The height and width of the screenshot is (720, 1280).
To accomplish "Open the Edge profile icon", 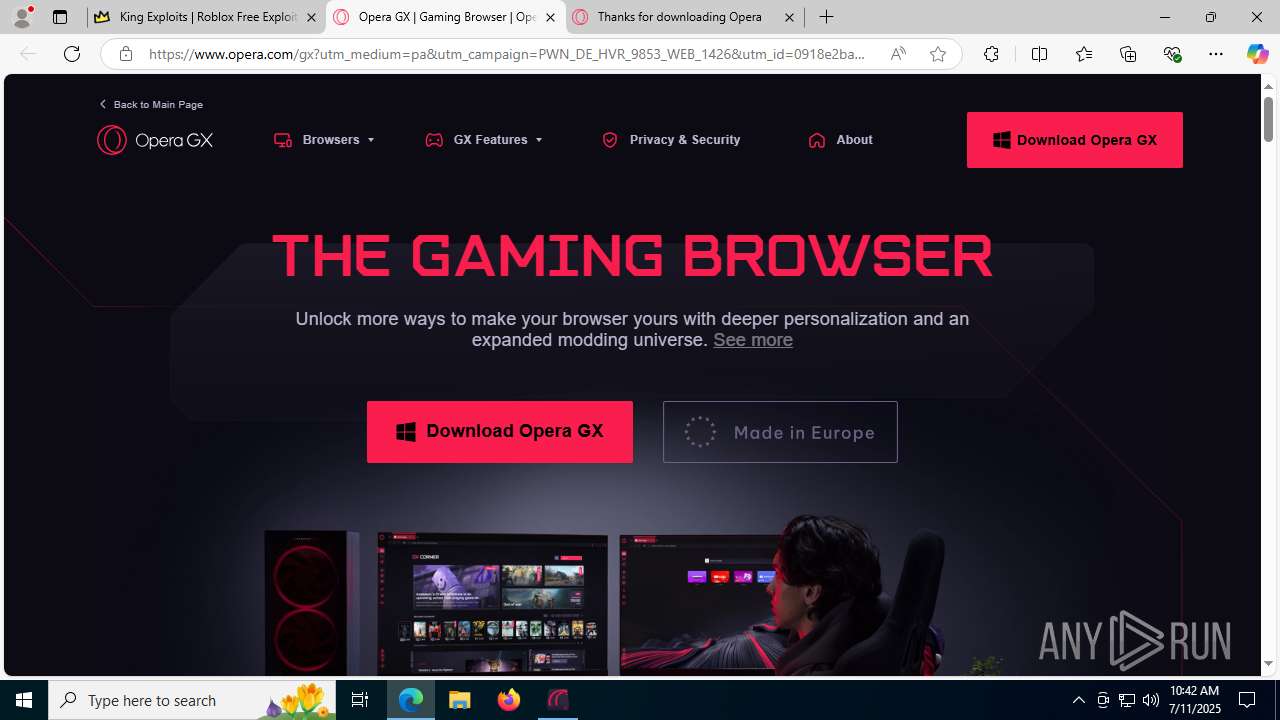I will pos(22,17).
